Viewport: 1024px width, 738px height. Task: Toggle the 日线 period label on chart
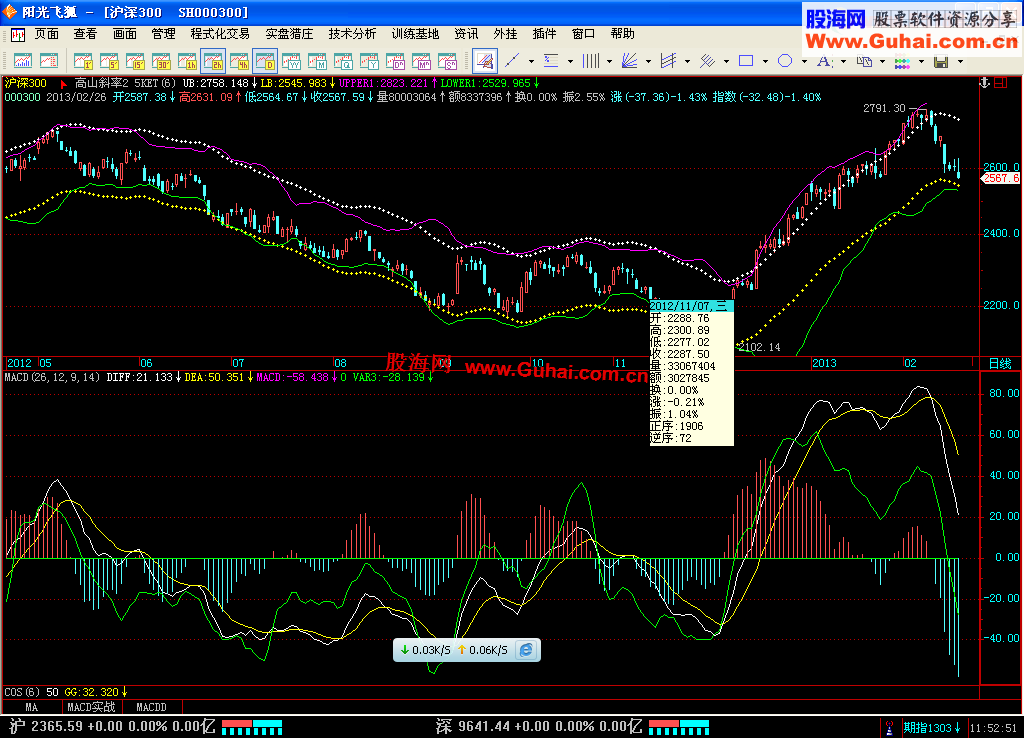(1000, 363)
